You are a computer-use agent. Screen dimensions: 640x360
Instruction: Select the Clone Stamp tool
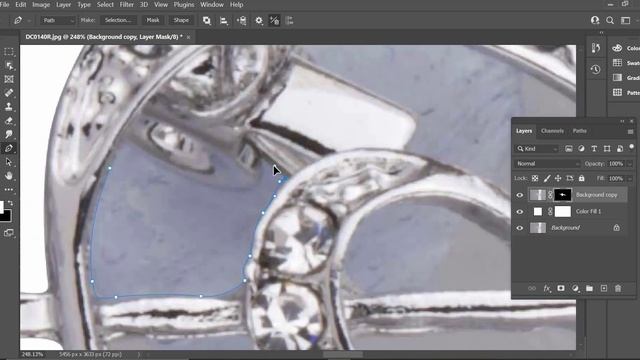coord(9,107)
